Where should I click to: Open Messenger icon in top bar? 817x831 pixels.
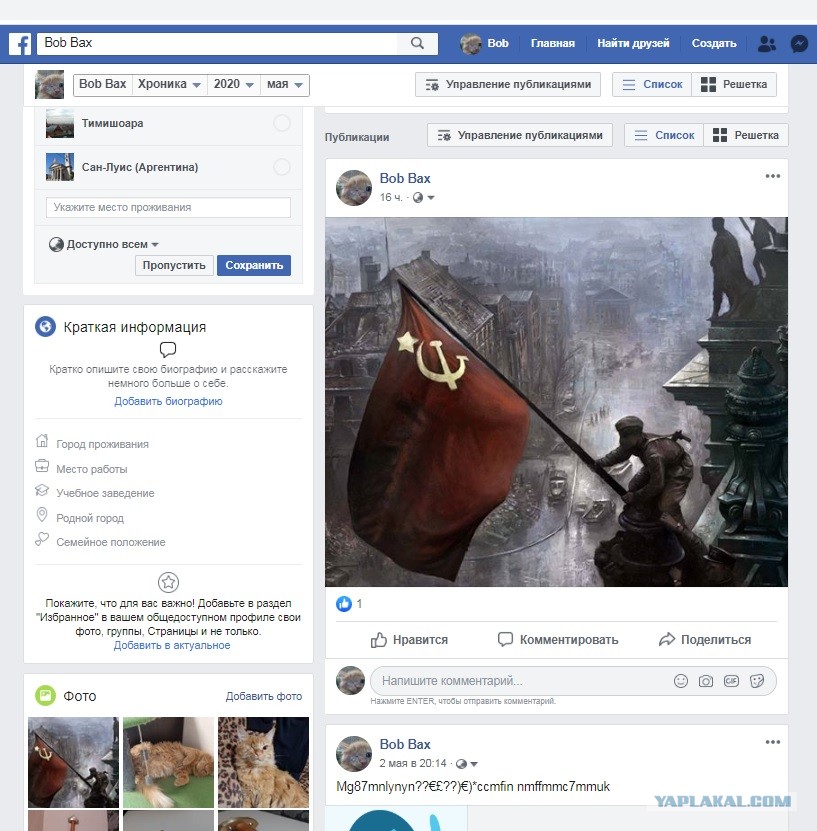point(799,43)
